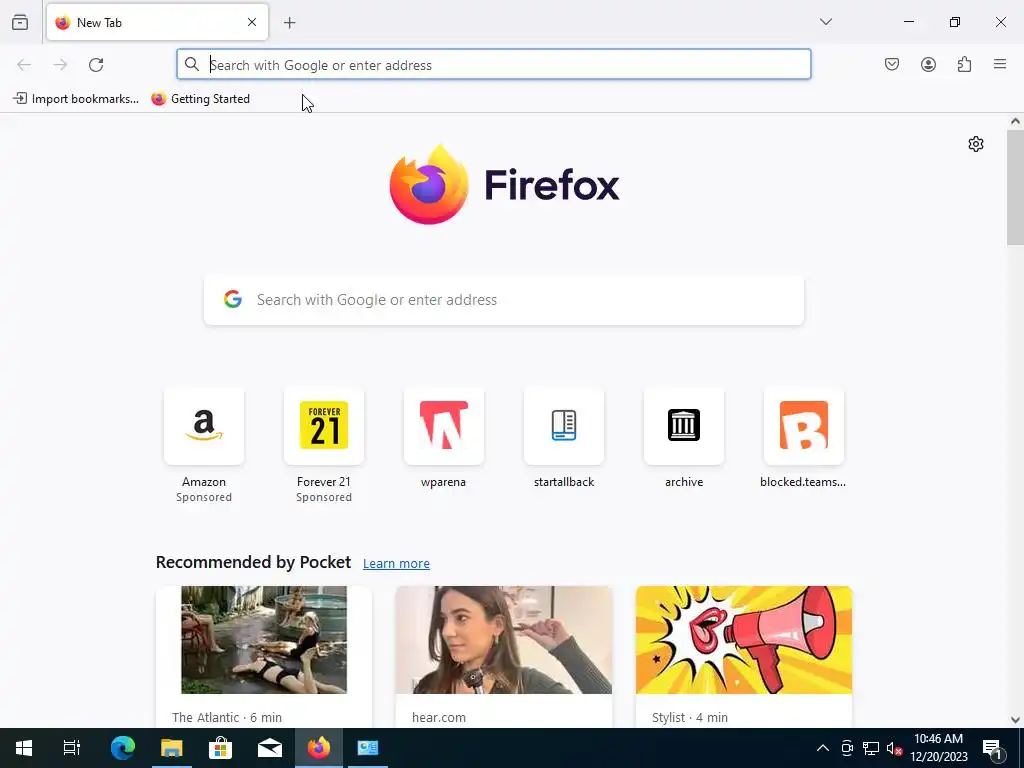This screenshot has height=768, width=1024.
Task: Open the hear.com story thumbnail
Action: pos(504,640)
